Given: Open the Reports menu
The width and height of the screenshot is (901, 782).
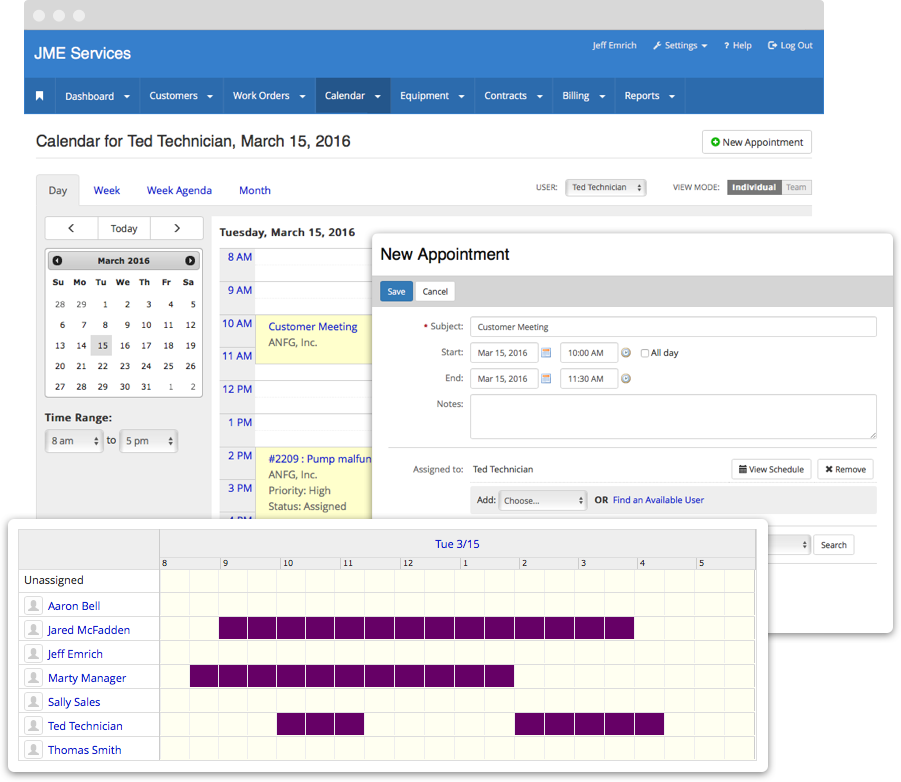Looking at the screenshot, I should tap(649, 96).
